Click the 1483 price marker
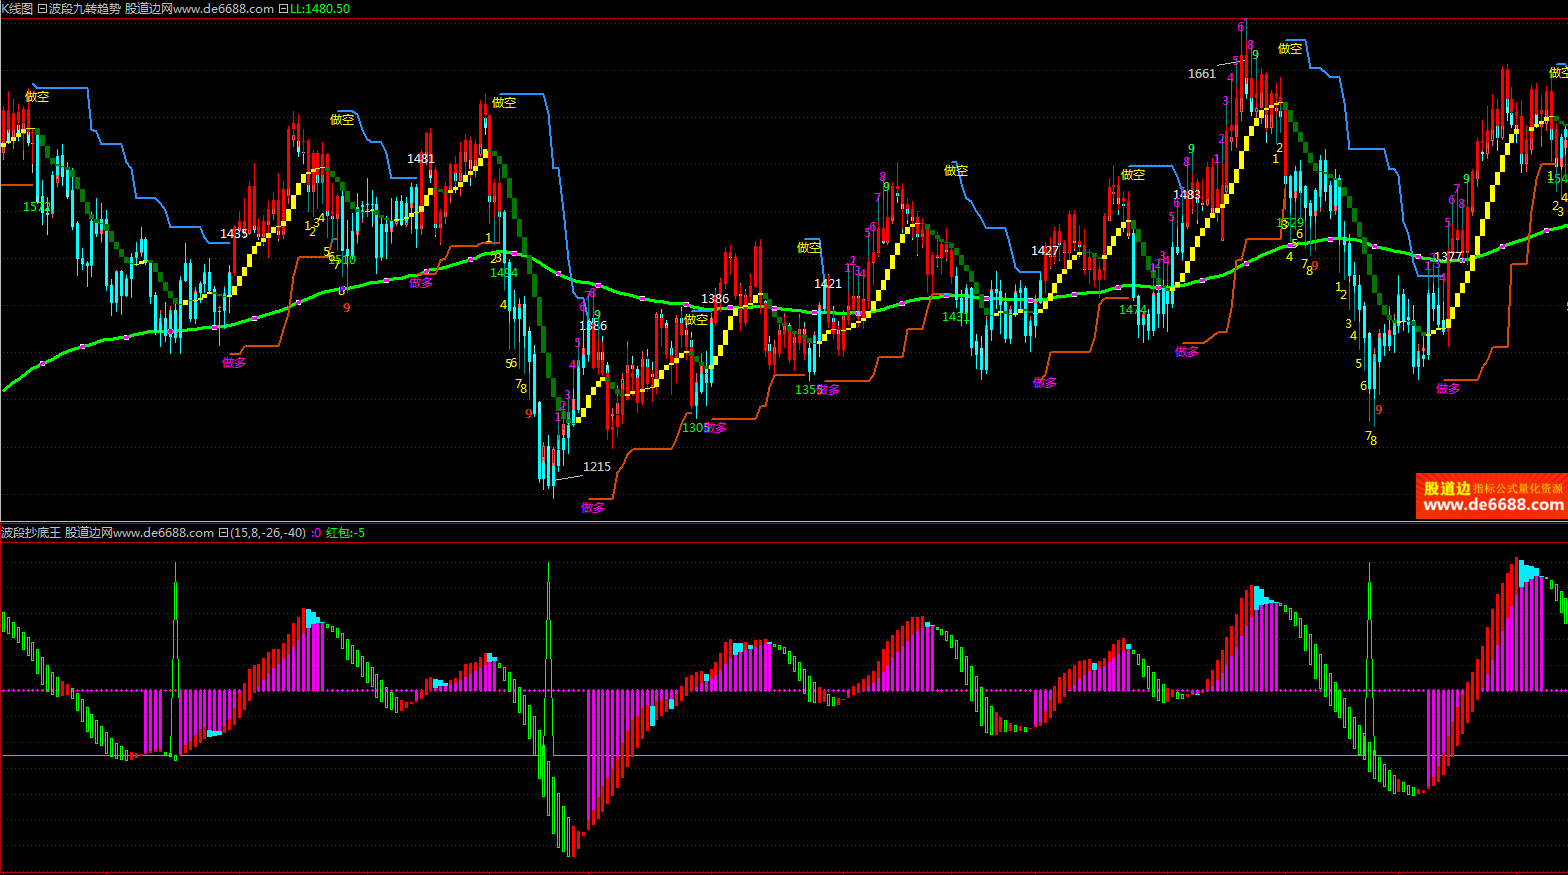Image resolution: width=1568 pixels, height=875 pixels. [x=1187, y=195]
